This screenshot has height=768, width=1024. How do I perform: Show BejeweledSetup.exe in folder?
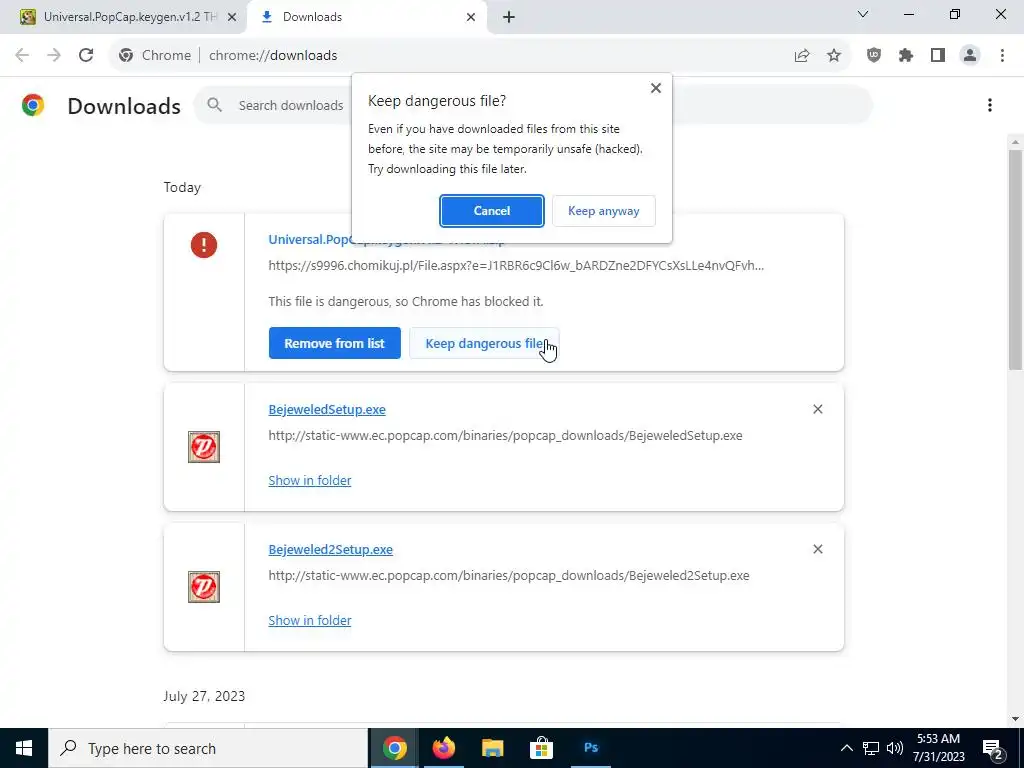310,480
